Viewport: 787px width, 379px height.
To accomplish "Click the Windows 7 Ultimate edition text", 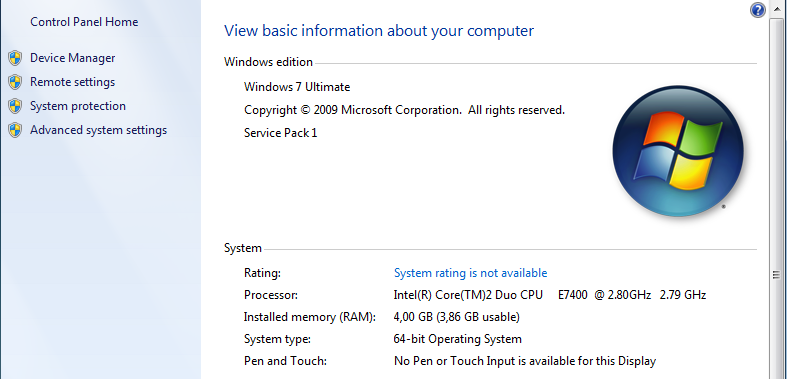I will coord(297,87).
